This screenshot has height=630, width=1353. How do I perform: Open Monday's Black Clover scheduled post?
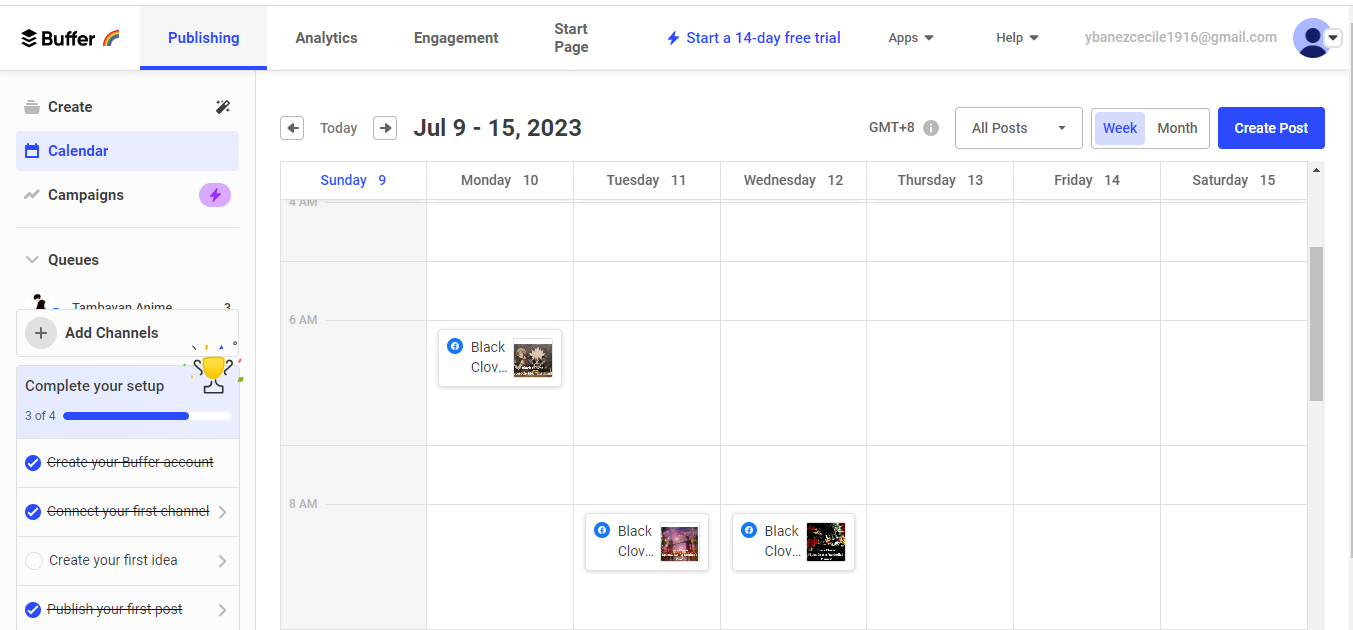tap(500, 358)
